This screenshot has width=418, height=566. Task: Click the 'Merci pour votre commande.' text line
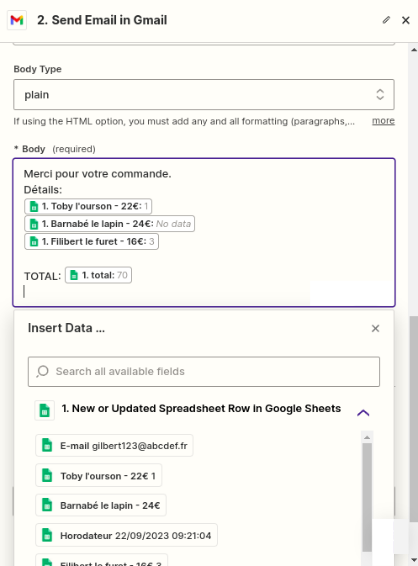97,174
